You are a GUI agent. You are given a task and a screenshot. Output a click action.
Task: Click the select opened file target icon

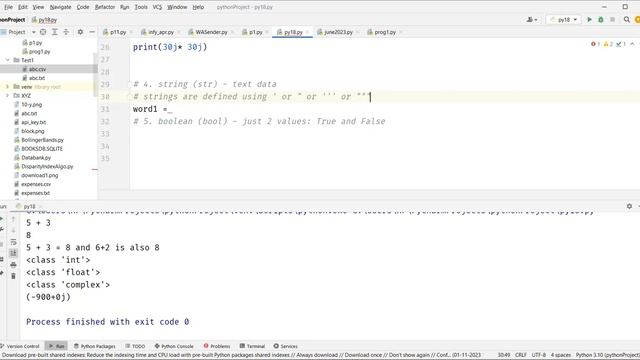[43, 32]
